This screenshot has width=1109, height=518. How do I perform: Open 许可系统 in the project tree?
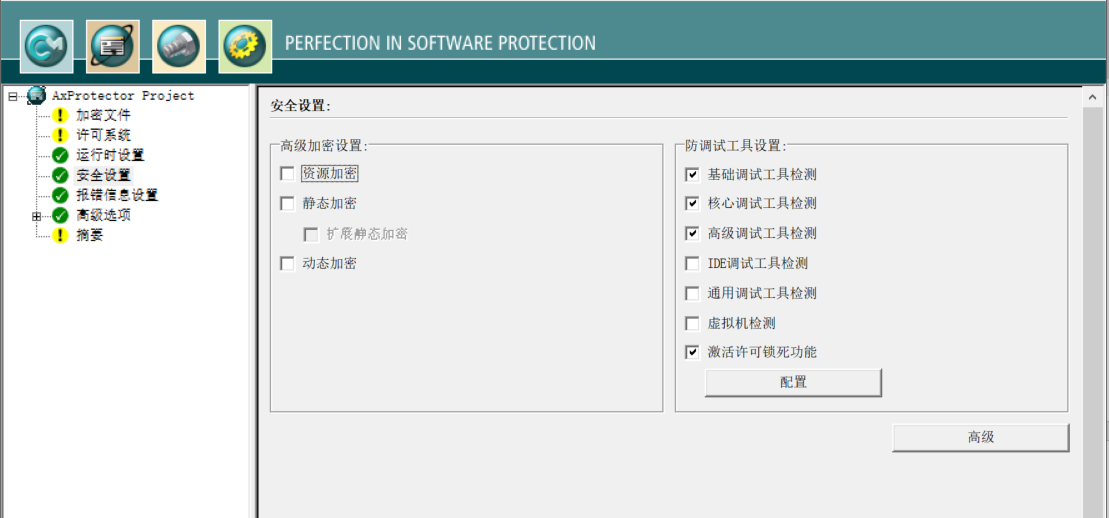pyautogui.click(x=103, y=135)
